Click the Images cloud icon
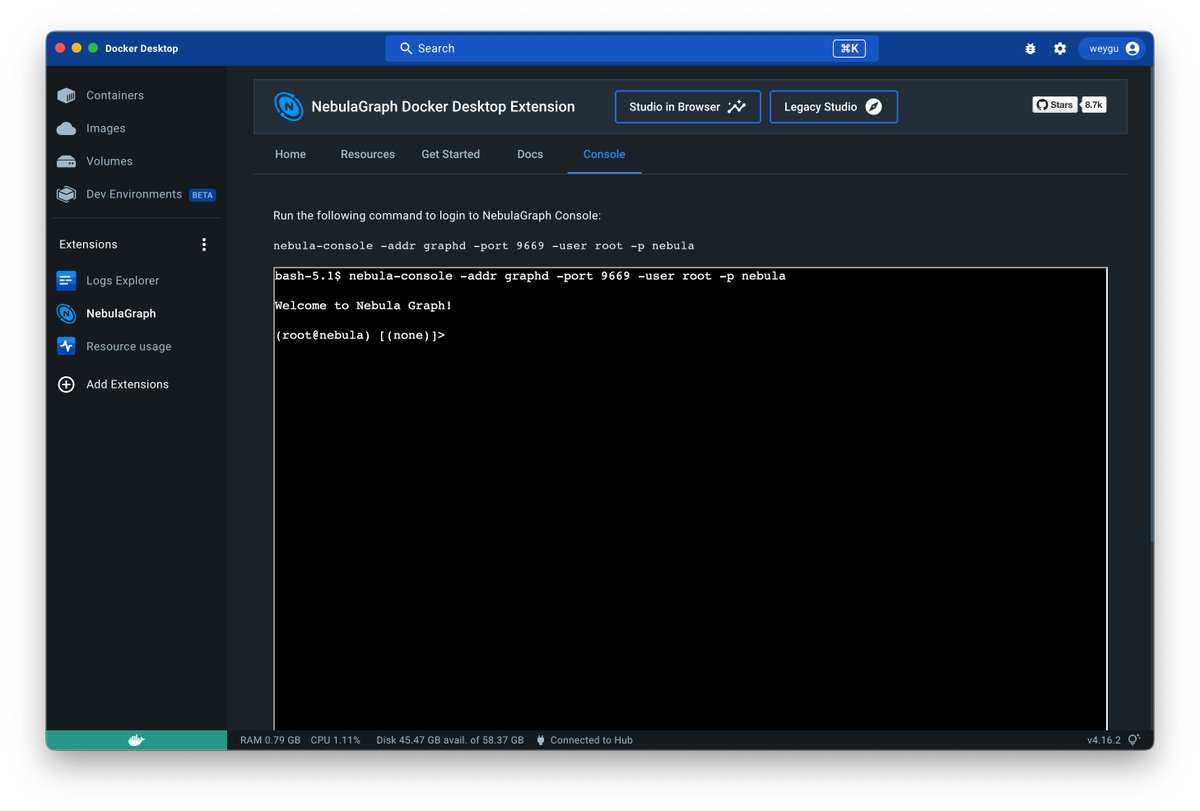This screenshot has height=811, width=1200. (x=66, y=129)
